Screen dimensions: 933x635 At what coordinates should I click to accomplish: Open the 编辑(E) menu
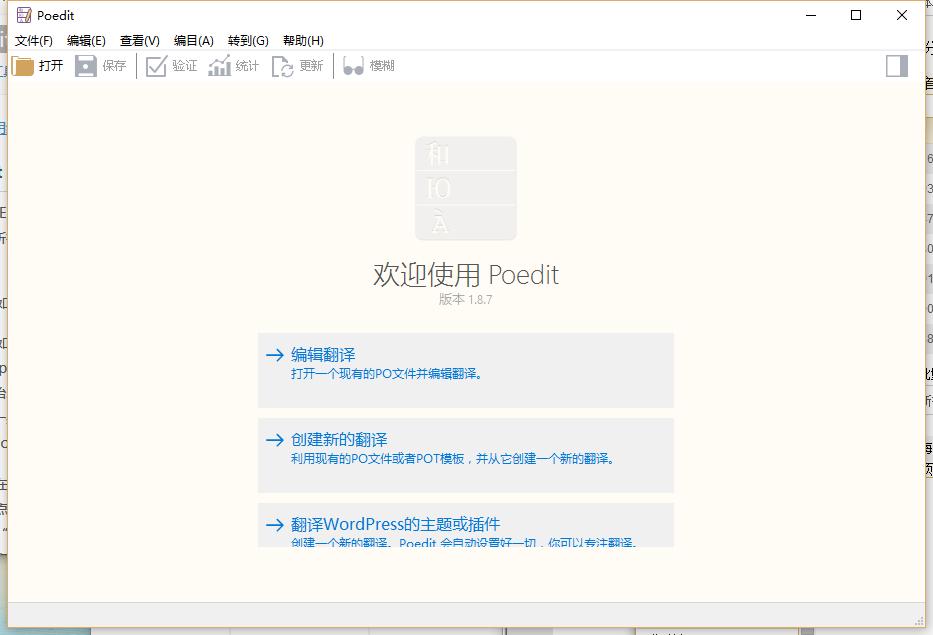point(86,41)
